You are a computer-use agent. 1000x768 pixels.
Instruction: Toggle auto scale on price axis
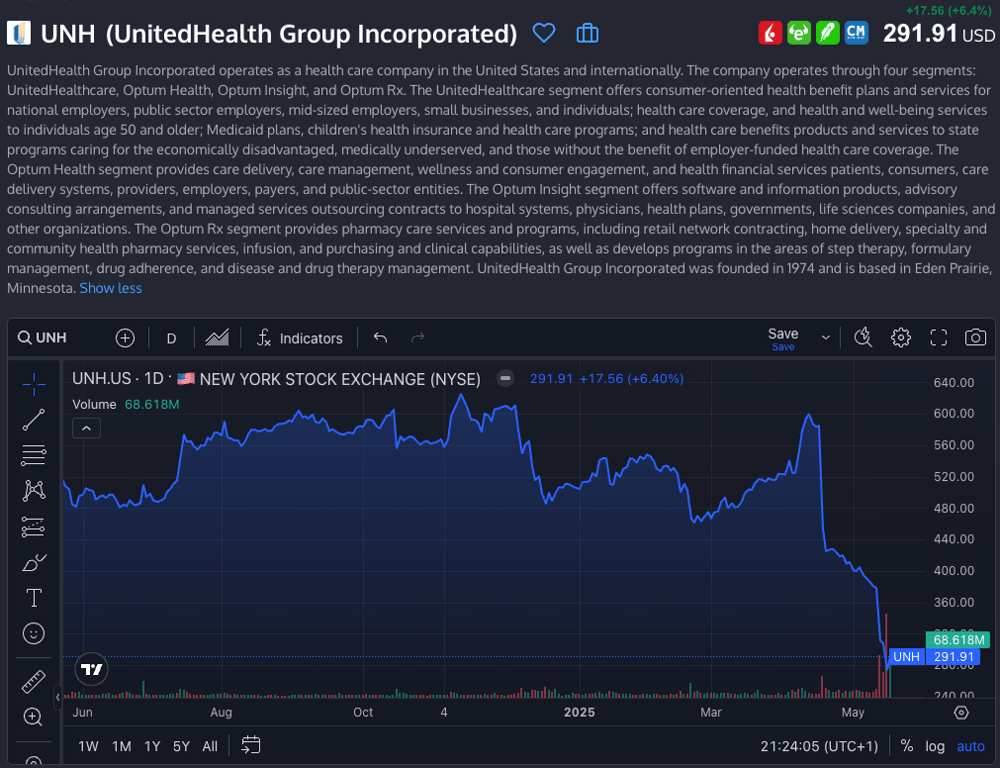coord(970,746)
